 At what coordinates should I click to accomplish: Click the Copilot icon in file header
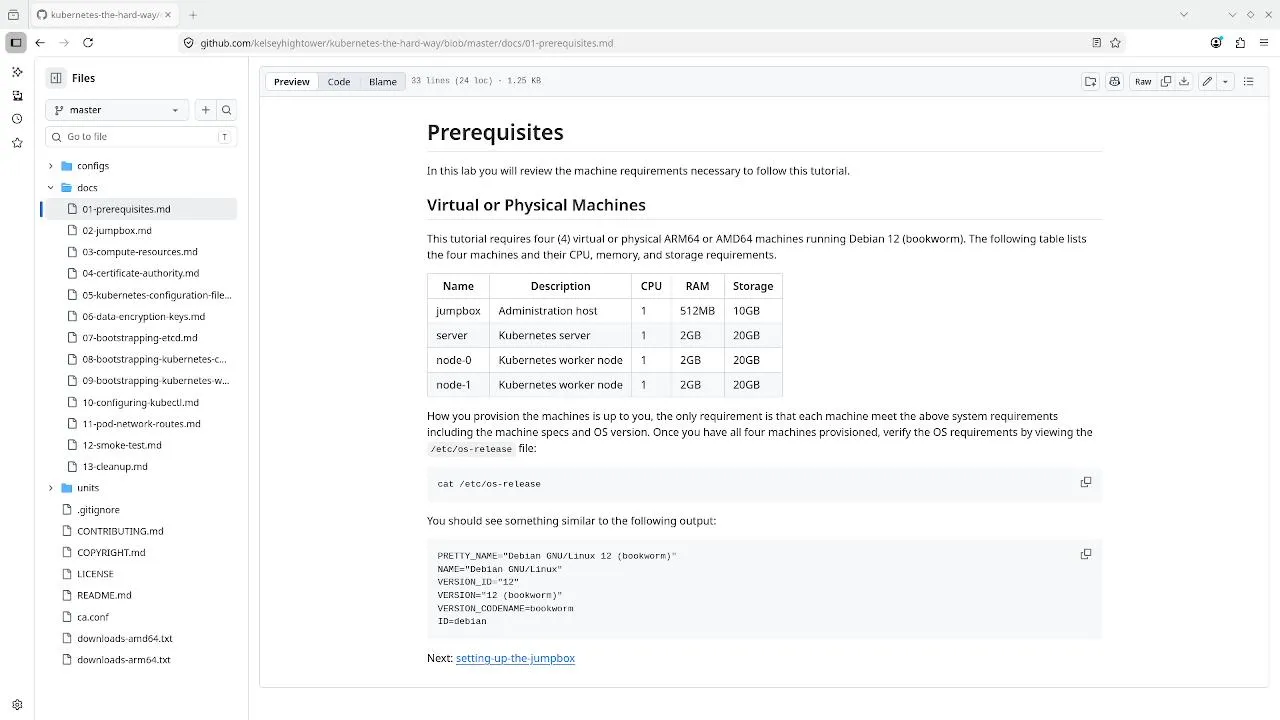1114,82
